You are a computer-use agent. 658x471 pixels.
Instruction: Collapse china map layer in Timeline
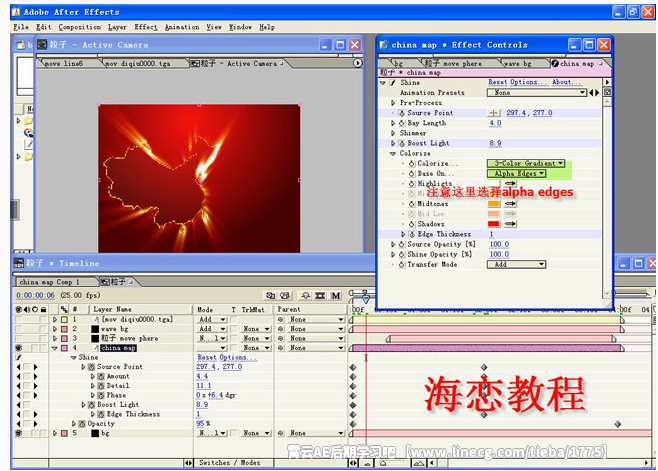coord(55,348)
